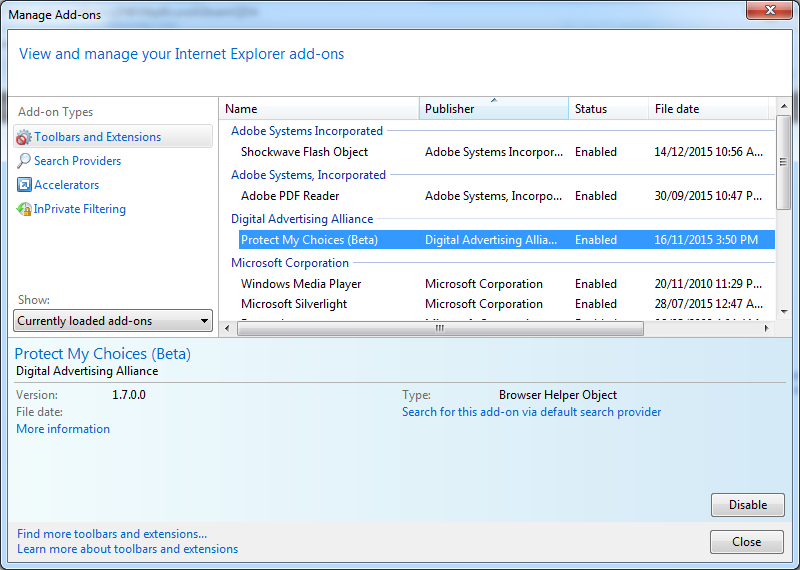Open Find more toolbars and extensions link
Viewport: 800px width, 570px height.
112,534
